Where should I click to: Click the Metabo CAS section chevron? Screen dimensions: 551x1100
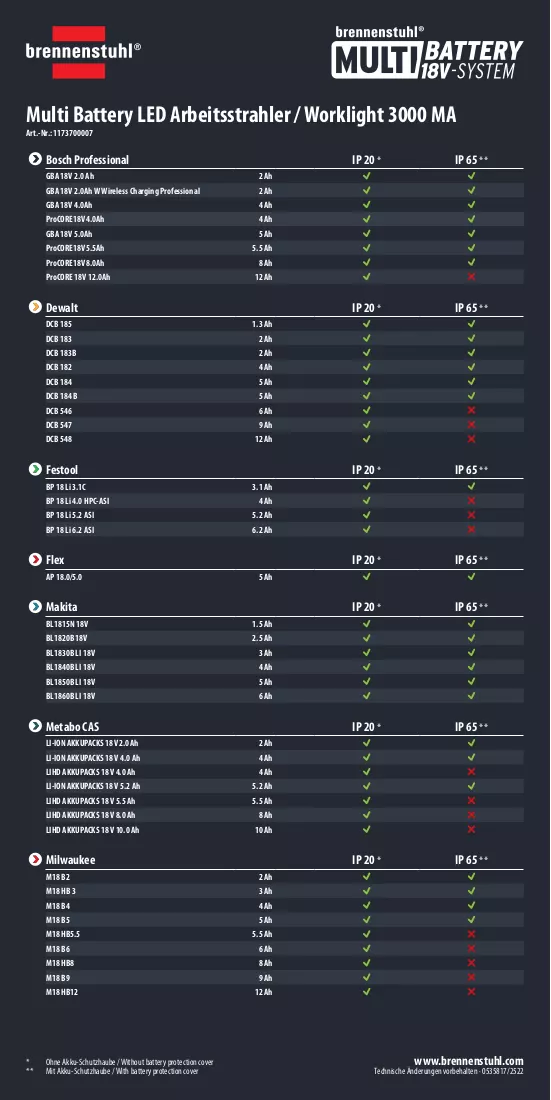pyautogui.click(x=34, y=726)
